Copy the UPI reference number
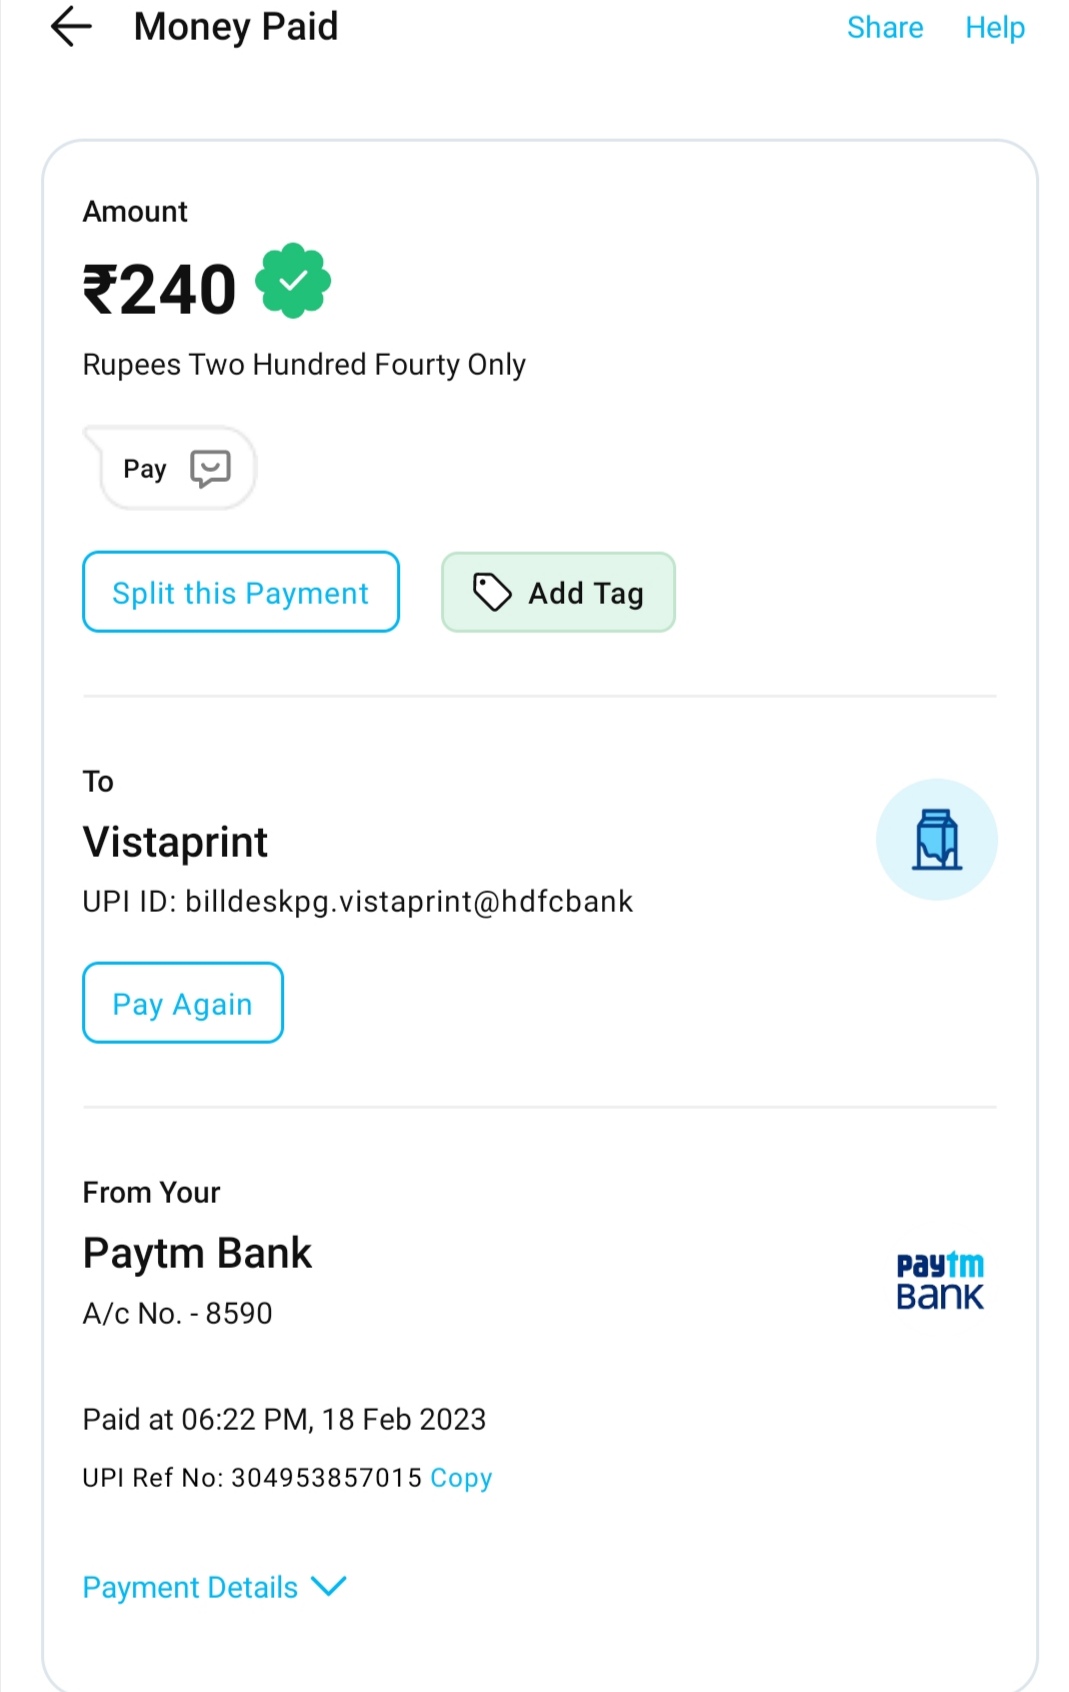 click(461, 1478)
